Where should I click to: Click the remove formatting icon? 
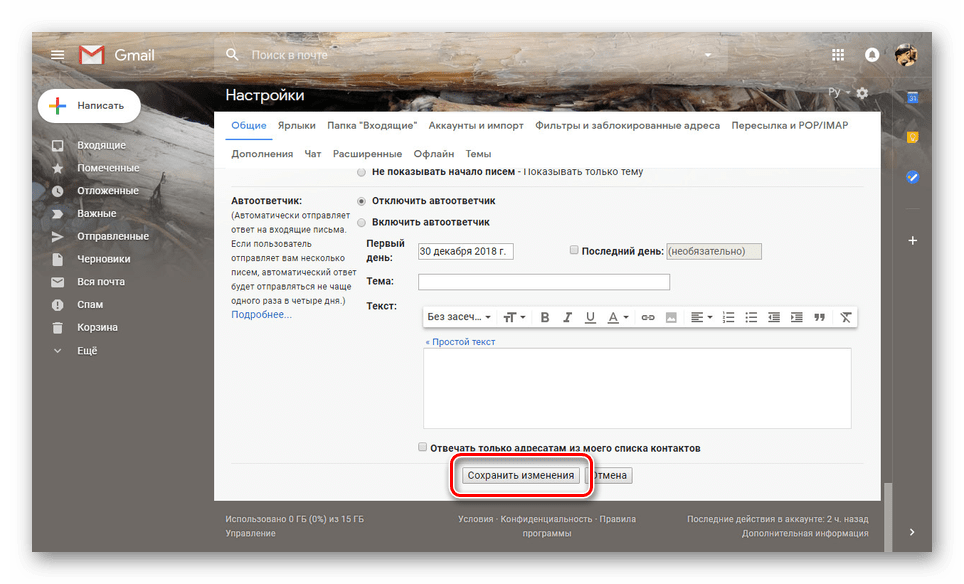pyautogui.click(x=846, y=317)
